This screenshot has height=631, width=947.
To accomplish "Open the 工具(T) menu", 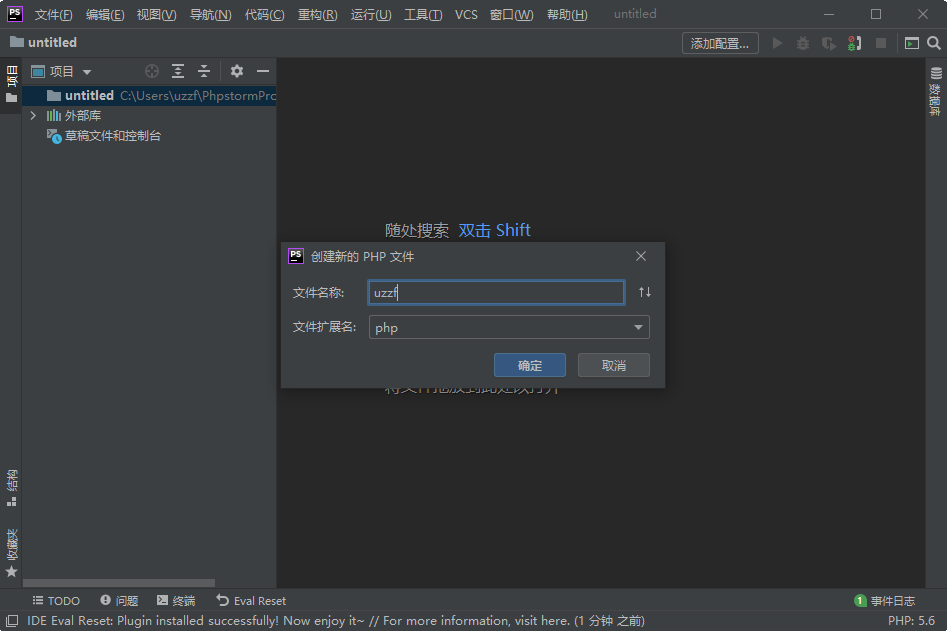I will coord(423,14).
